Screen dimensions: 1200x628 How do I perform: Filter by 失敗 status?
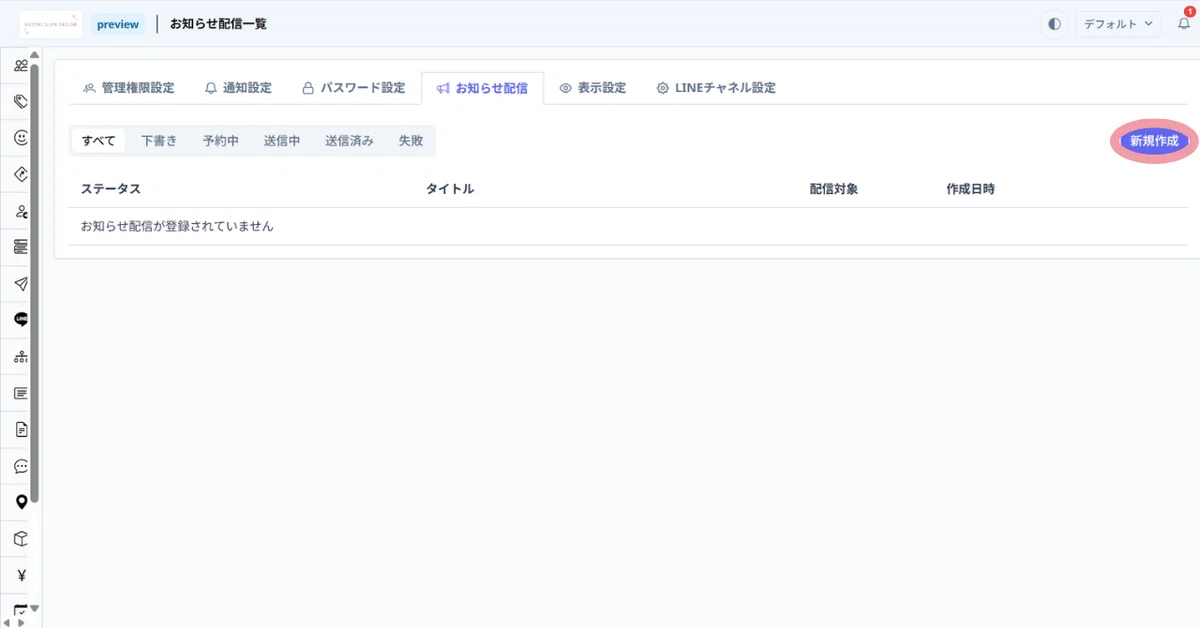410,141
